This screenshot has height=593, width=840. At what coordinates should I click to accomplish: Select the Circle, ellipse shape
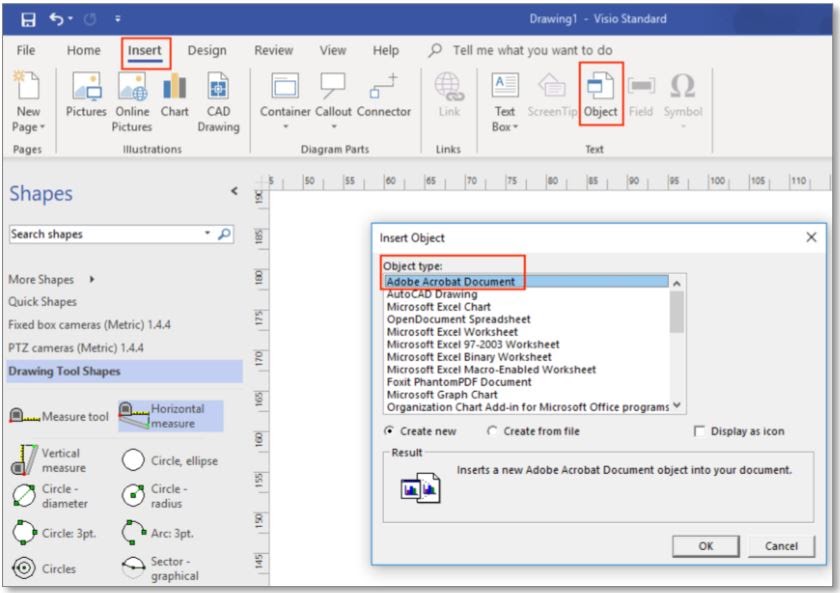pos(169,460)
